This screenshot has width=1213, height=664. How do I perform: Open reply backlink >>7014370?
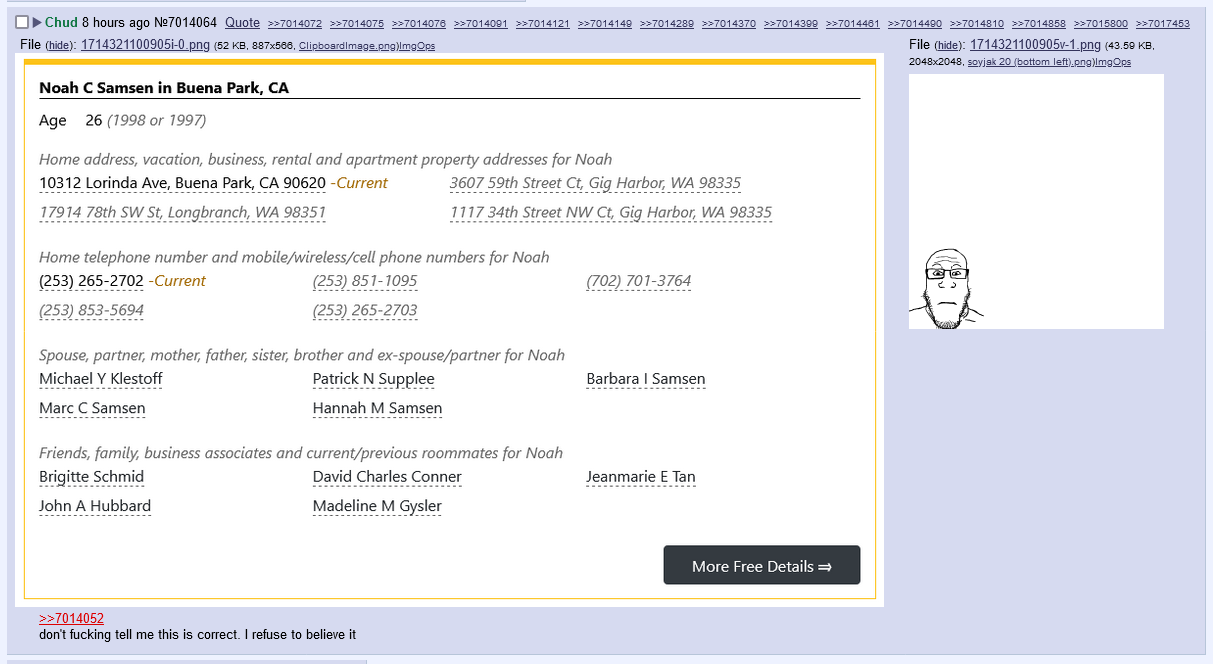click(x=729, y=23)
